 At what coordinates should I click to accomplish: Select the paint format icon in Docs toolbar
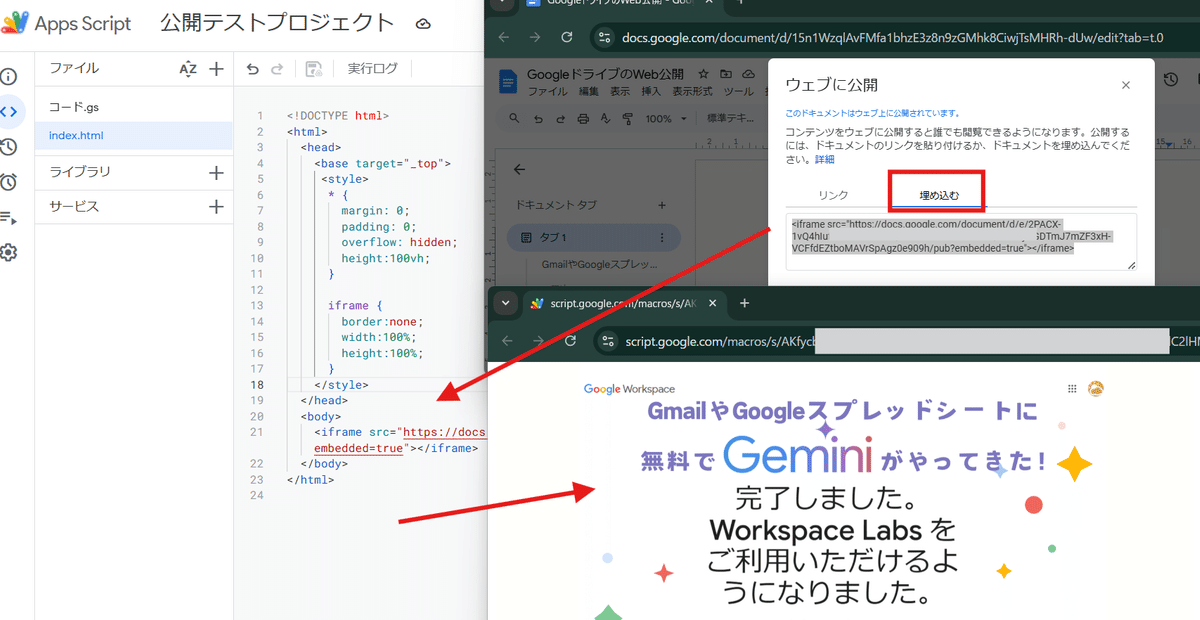[628, 119]
